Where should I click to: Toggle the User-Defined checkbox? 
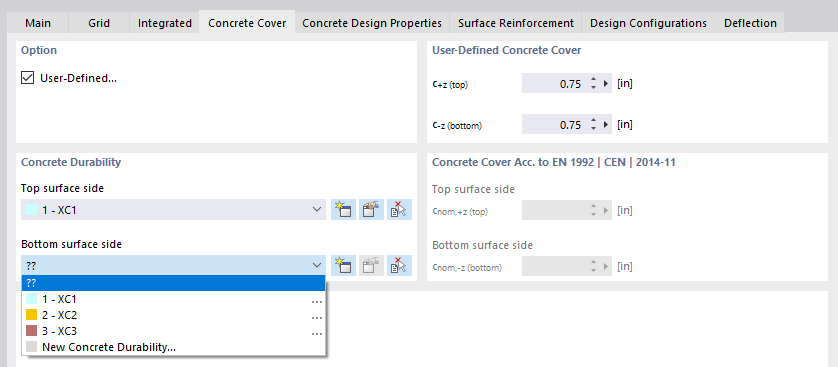[x=27, y=78]
